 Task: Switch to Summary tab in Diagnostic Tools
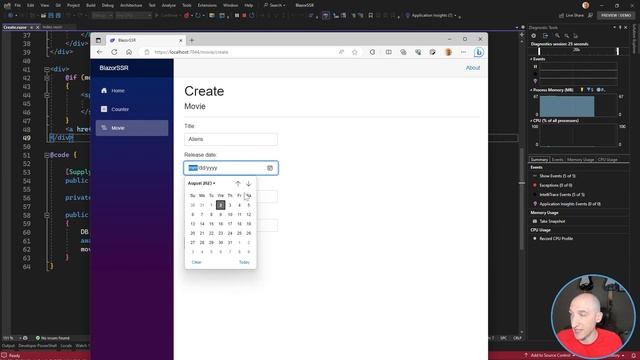point(539,160)
